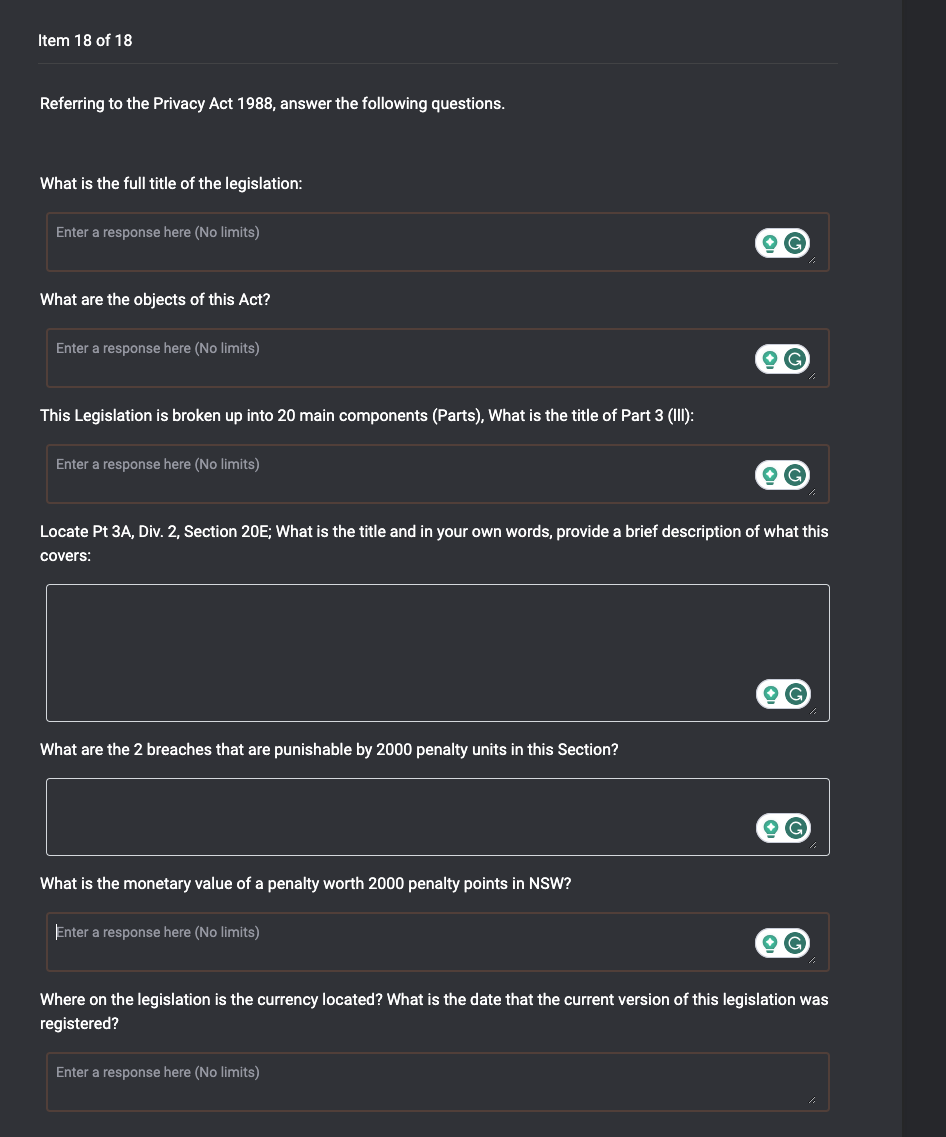Open lightbulb hints in the Section 20E description box
946x1137 pixels.
[770, 693]
